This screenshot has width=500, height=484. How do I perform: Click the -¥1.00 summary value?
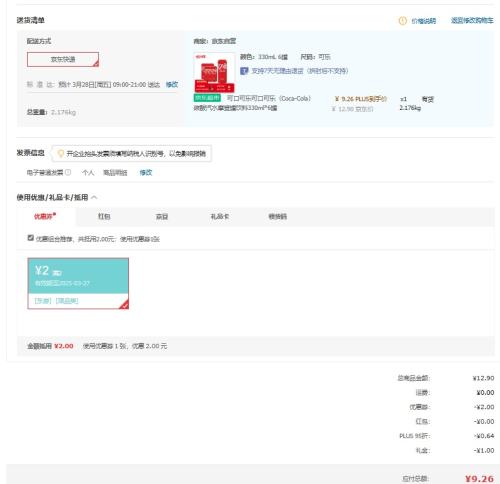[x=484, y=450]
